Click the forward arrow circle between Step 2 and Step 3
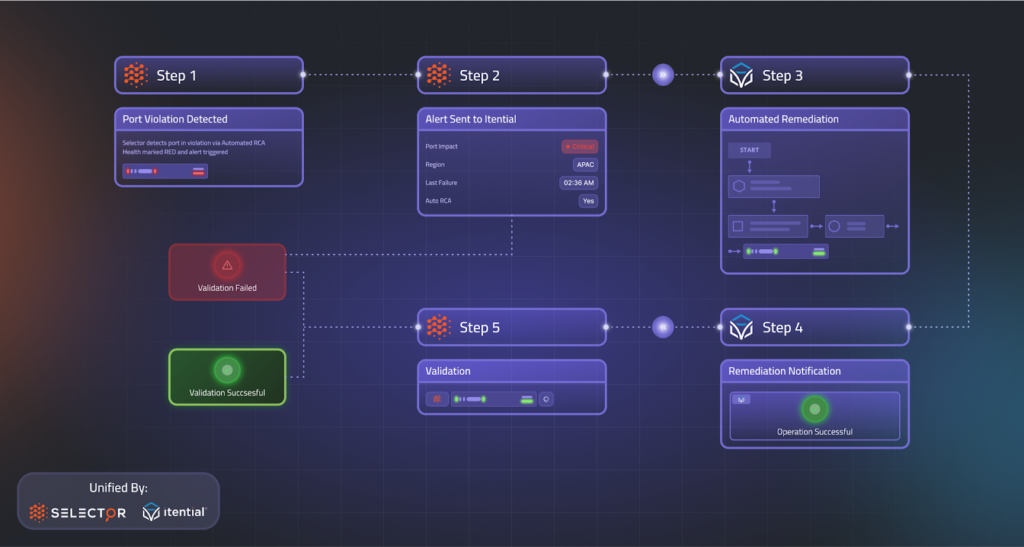The height and width of the screenshot is (547, 1024). [x=663, y=75]
